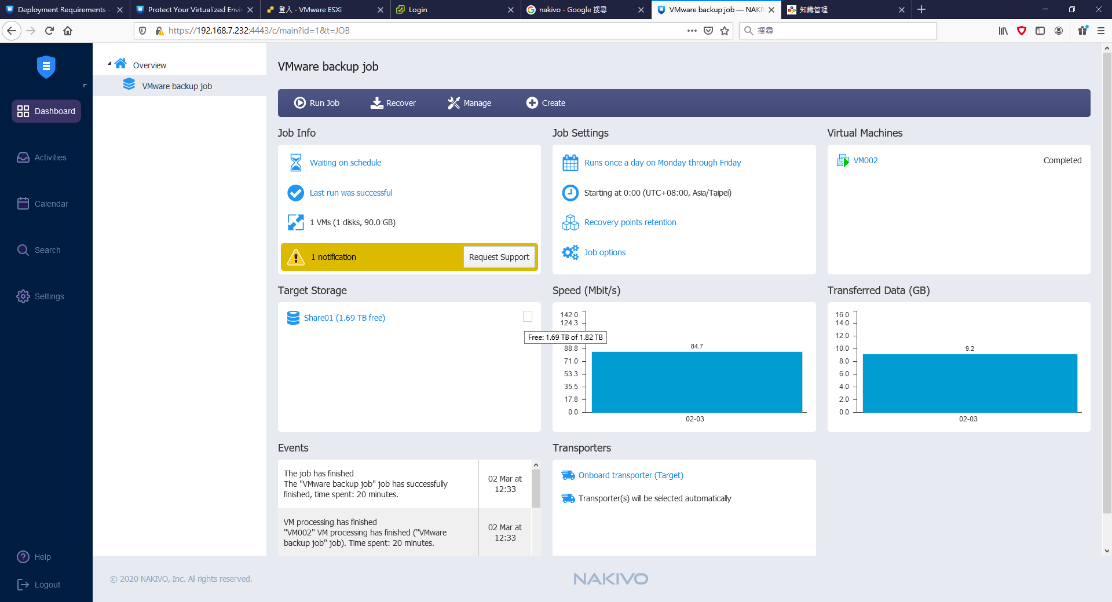Open Search in the sidebar
Screen dimensions: 1112x602
tap(39, 250)
